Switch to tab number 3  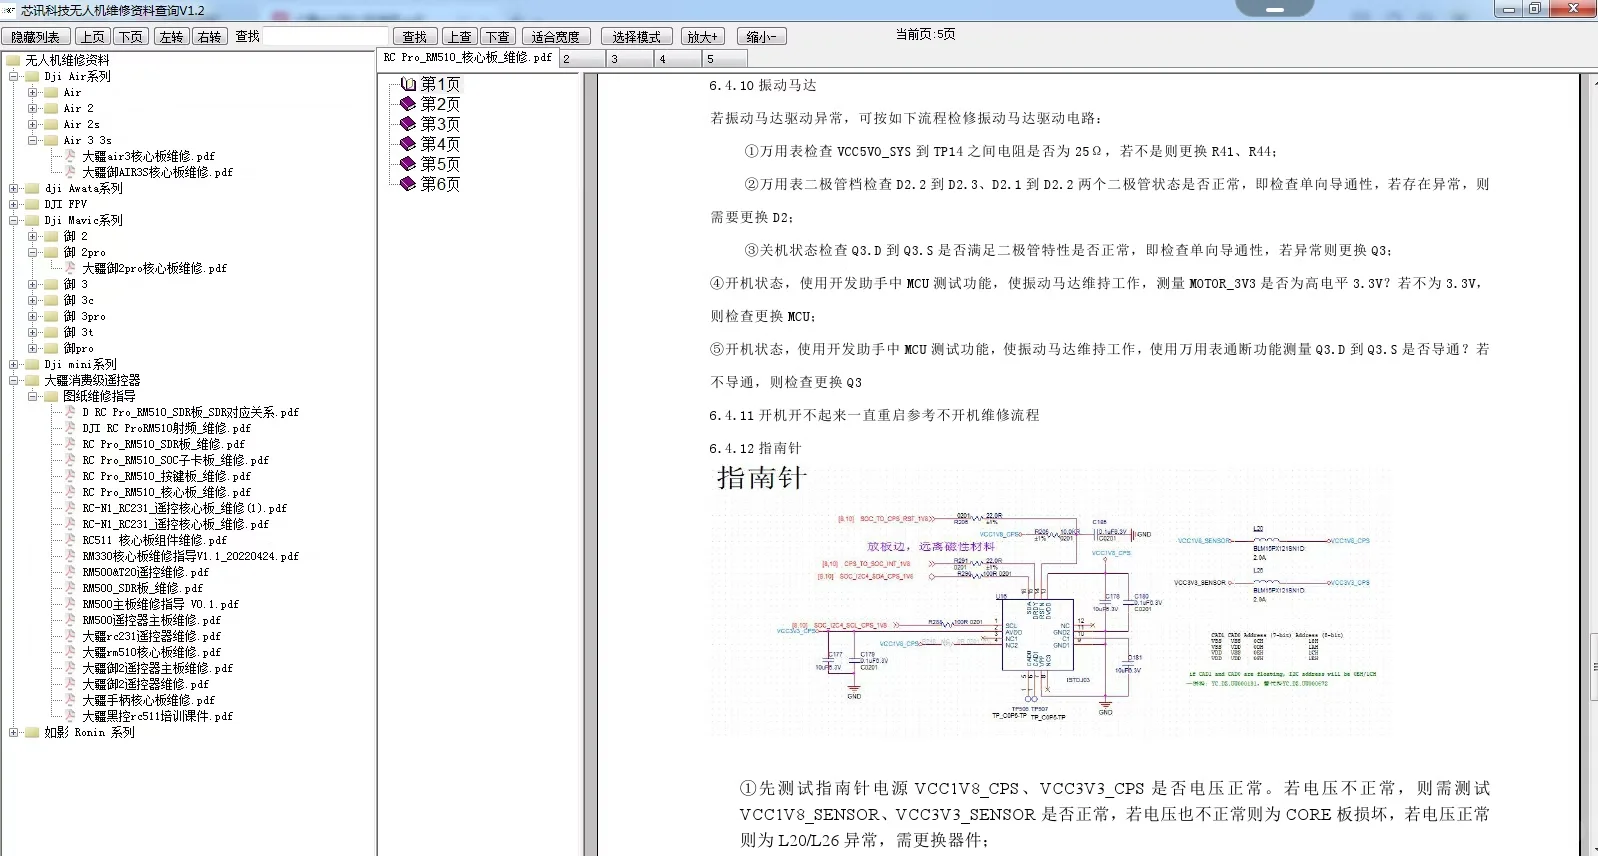tap(628, 59)
